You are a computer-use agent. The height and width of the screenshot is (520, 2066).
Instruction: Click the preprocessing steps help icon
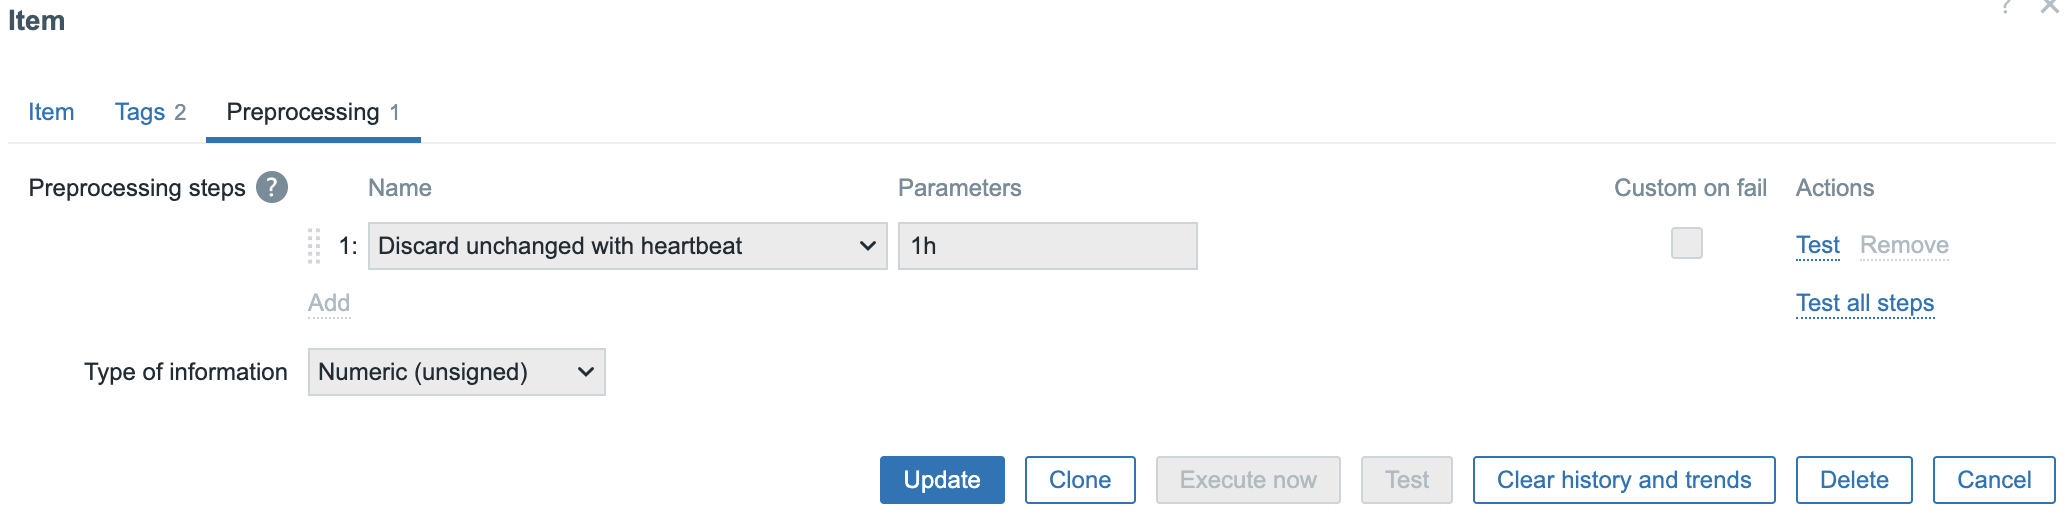point(272,187)
